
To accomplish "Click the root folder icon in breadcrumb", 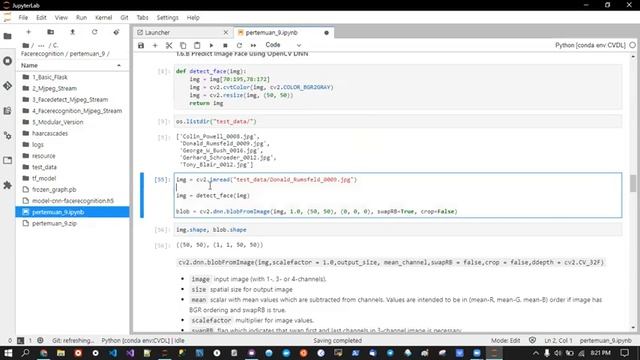I will tap(25, 45).
